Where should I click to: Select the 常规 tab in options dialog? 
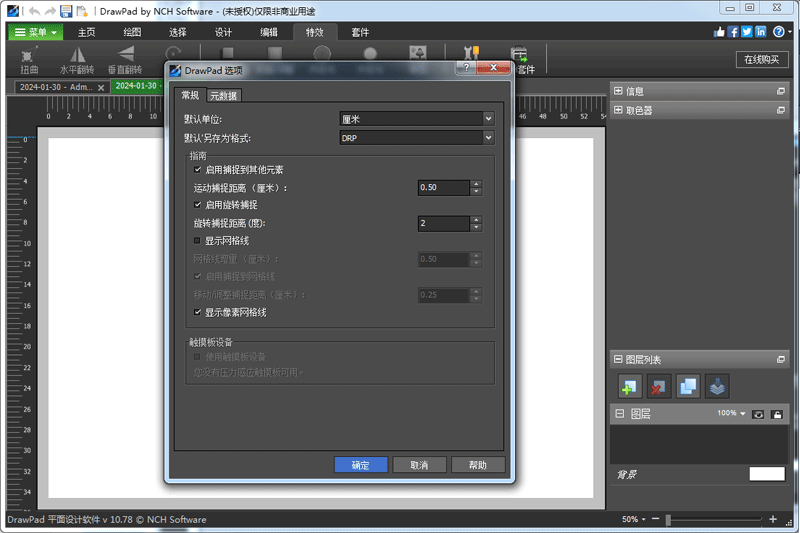click(x=190, y=95)
